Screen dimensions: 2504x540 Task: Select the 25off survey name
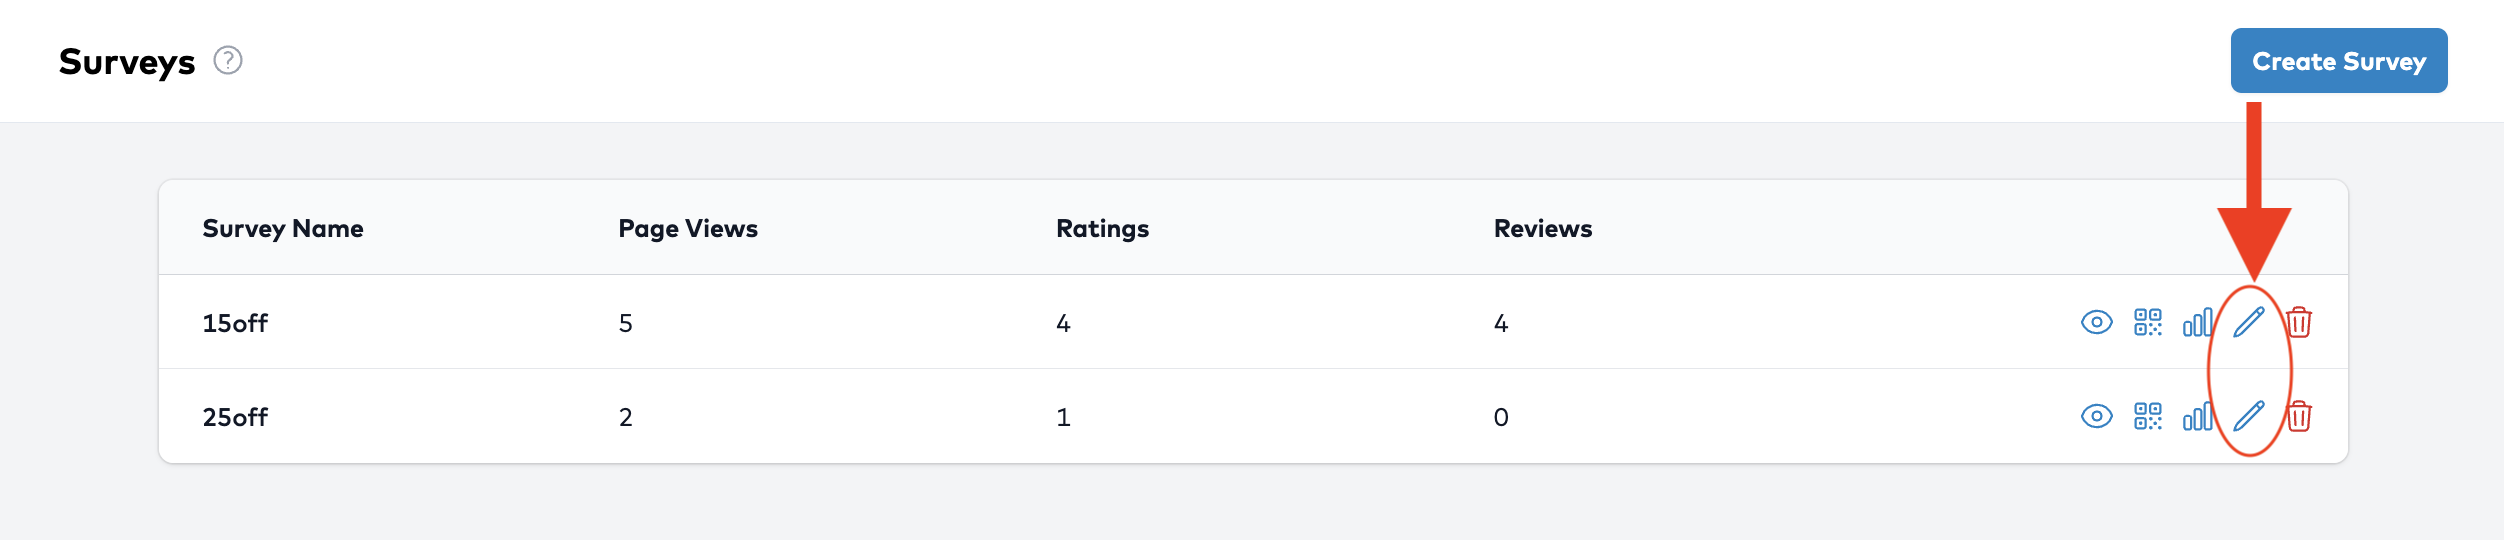coord(235,417)
